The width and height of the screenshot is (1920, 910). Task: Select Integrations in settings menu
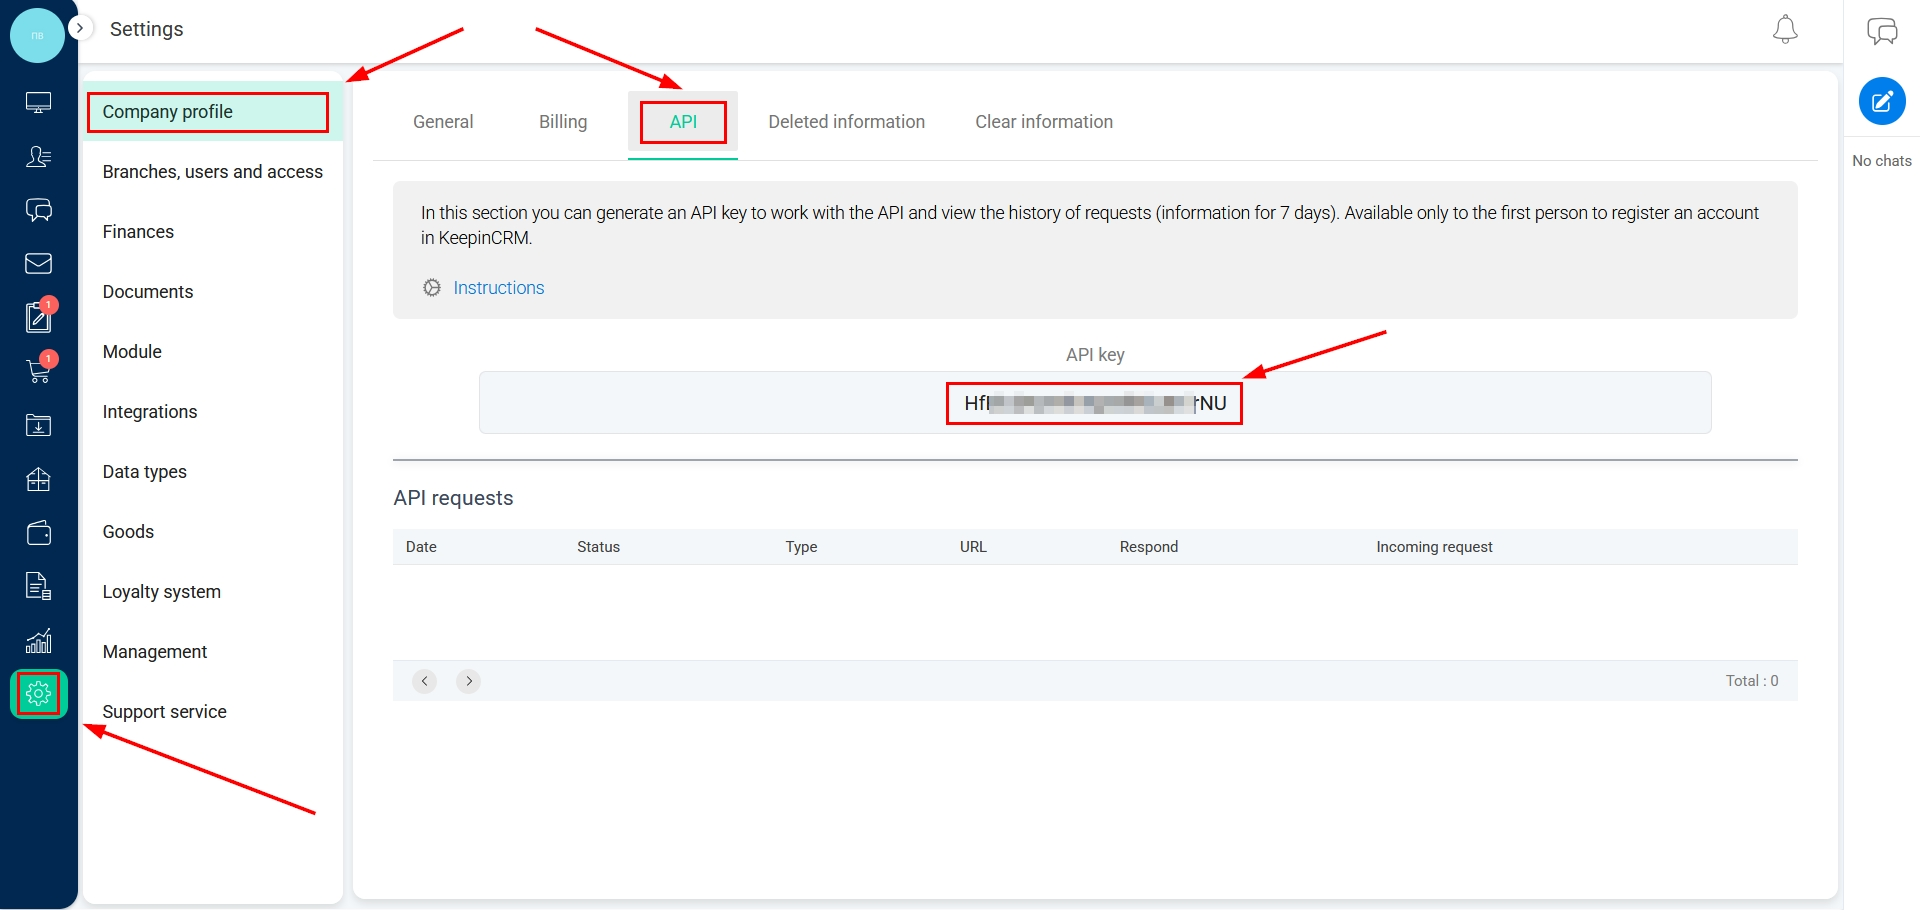(150, 412)
